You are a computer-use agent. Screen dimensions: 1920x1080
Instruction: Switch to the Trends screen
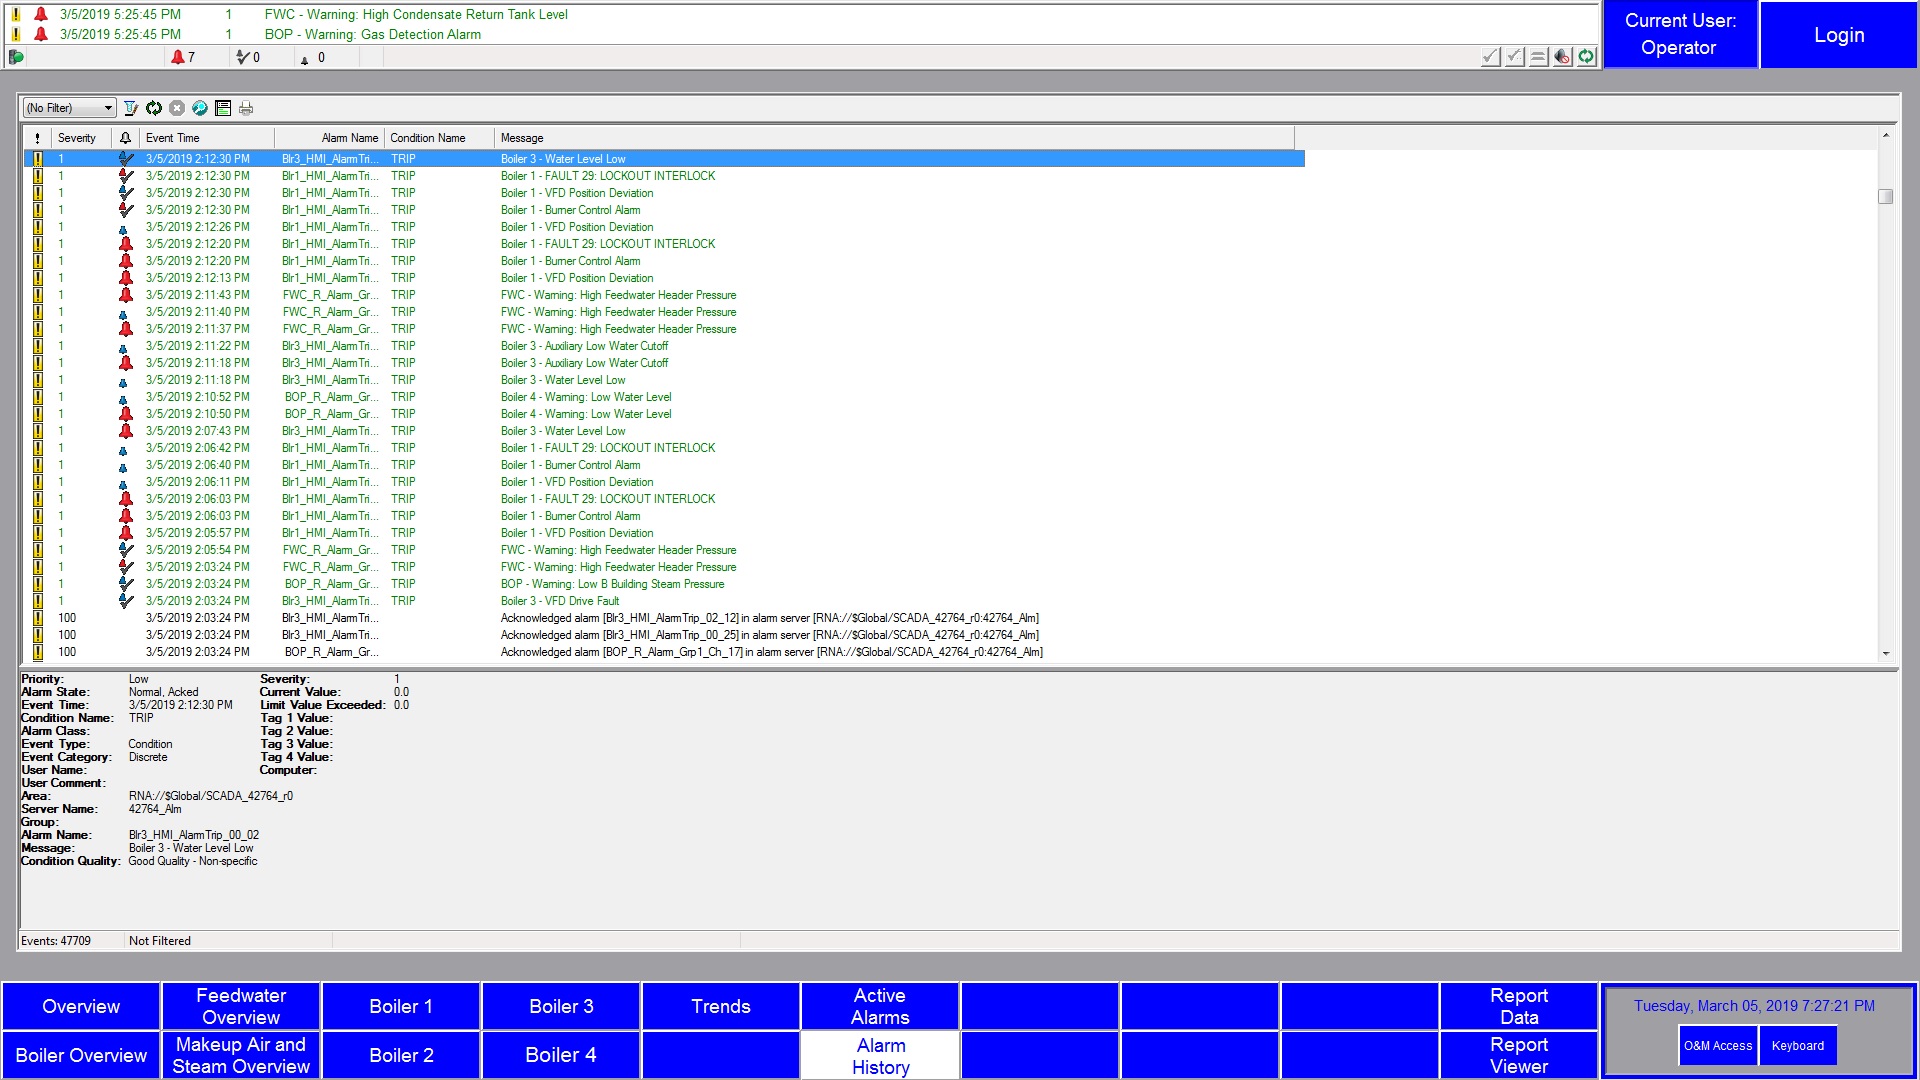coord(720,1006)
